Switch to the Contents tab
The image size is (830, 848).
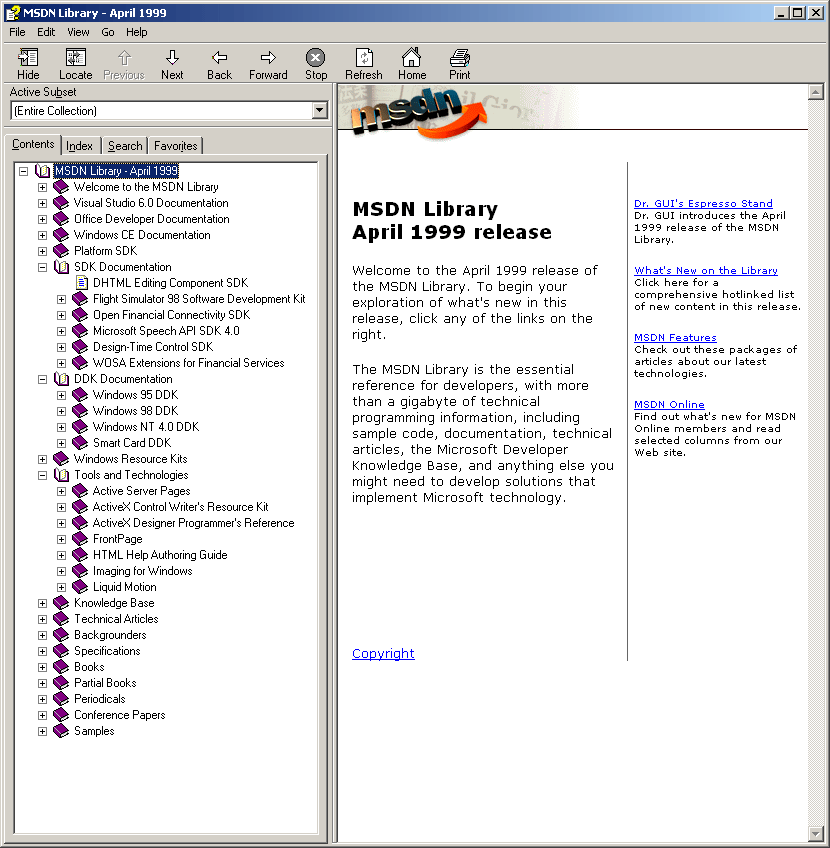[33, 144]
